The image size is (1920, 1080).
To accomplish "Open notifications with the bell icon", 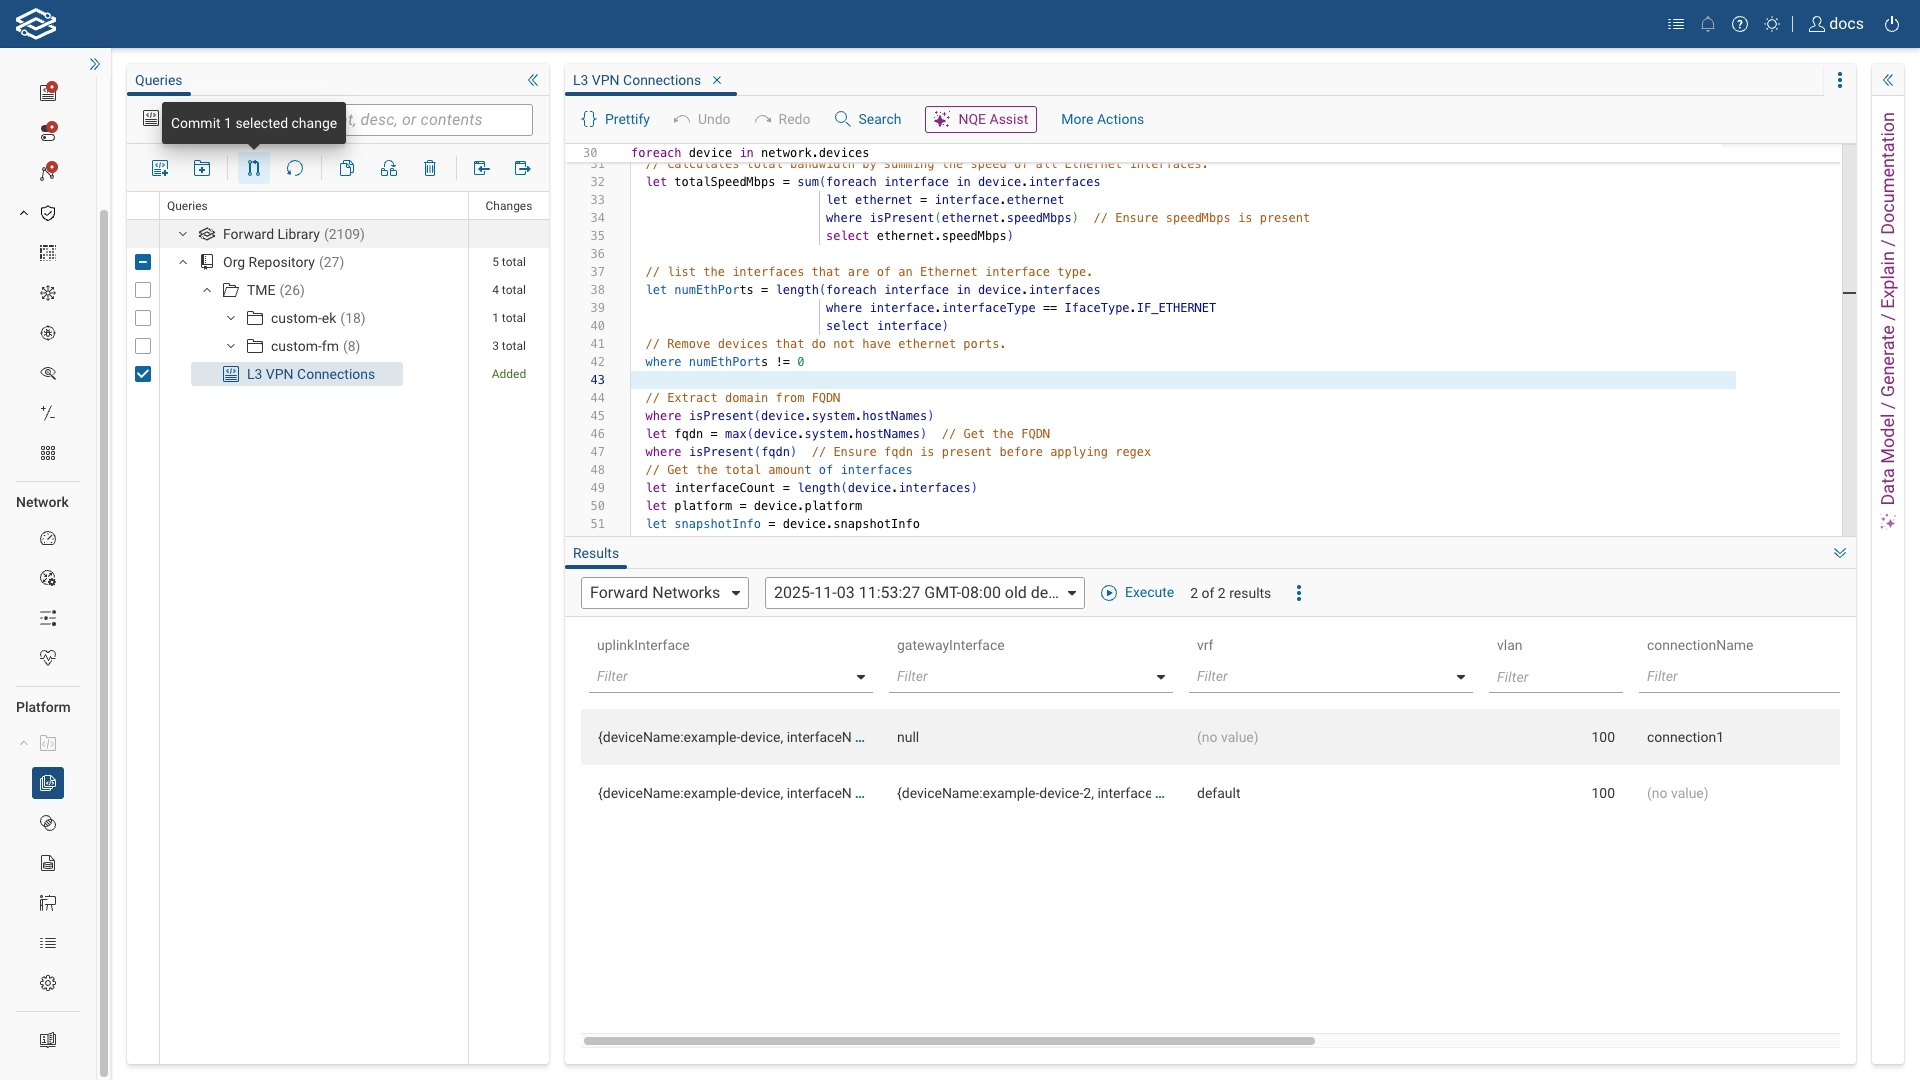I will pos(1709,24).
